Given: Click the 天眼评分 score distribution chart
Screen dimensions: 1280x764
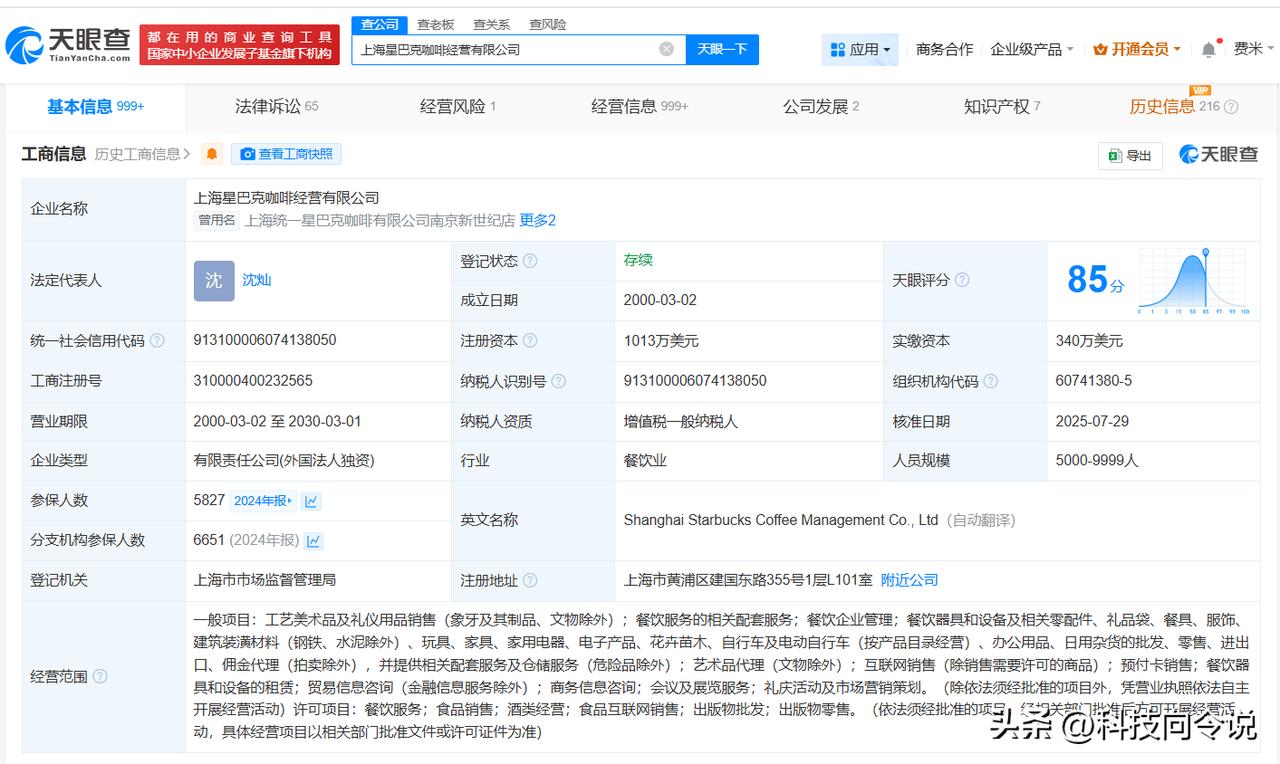Looking at the screenshot, I should pyautogui.click(x=1194, y=283).
